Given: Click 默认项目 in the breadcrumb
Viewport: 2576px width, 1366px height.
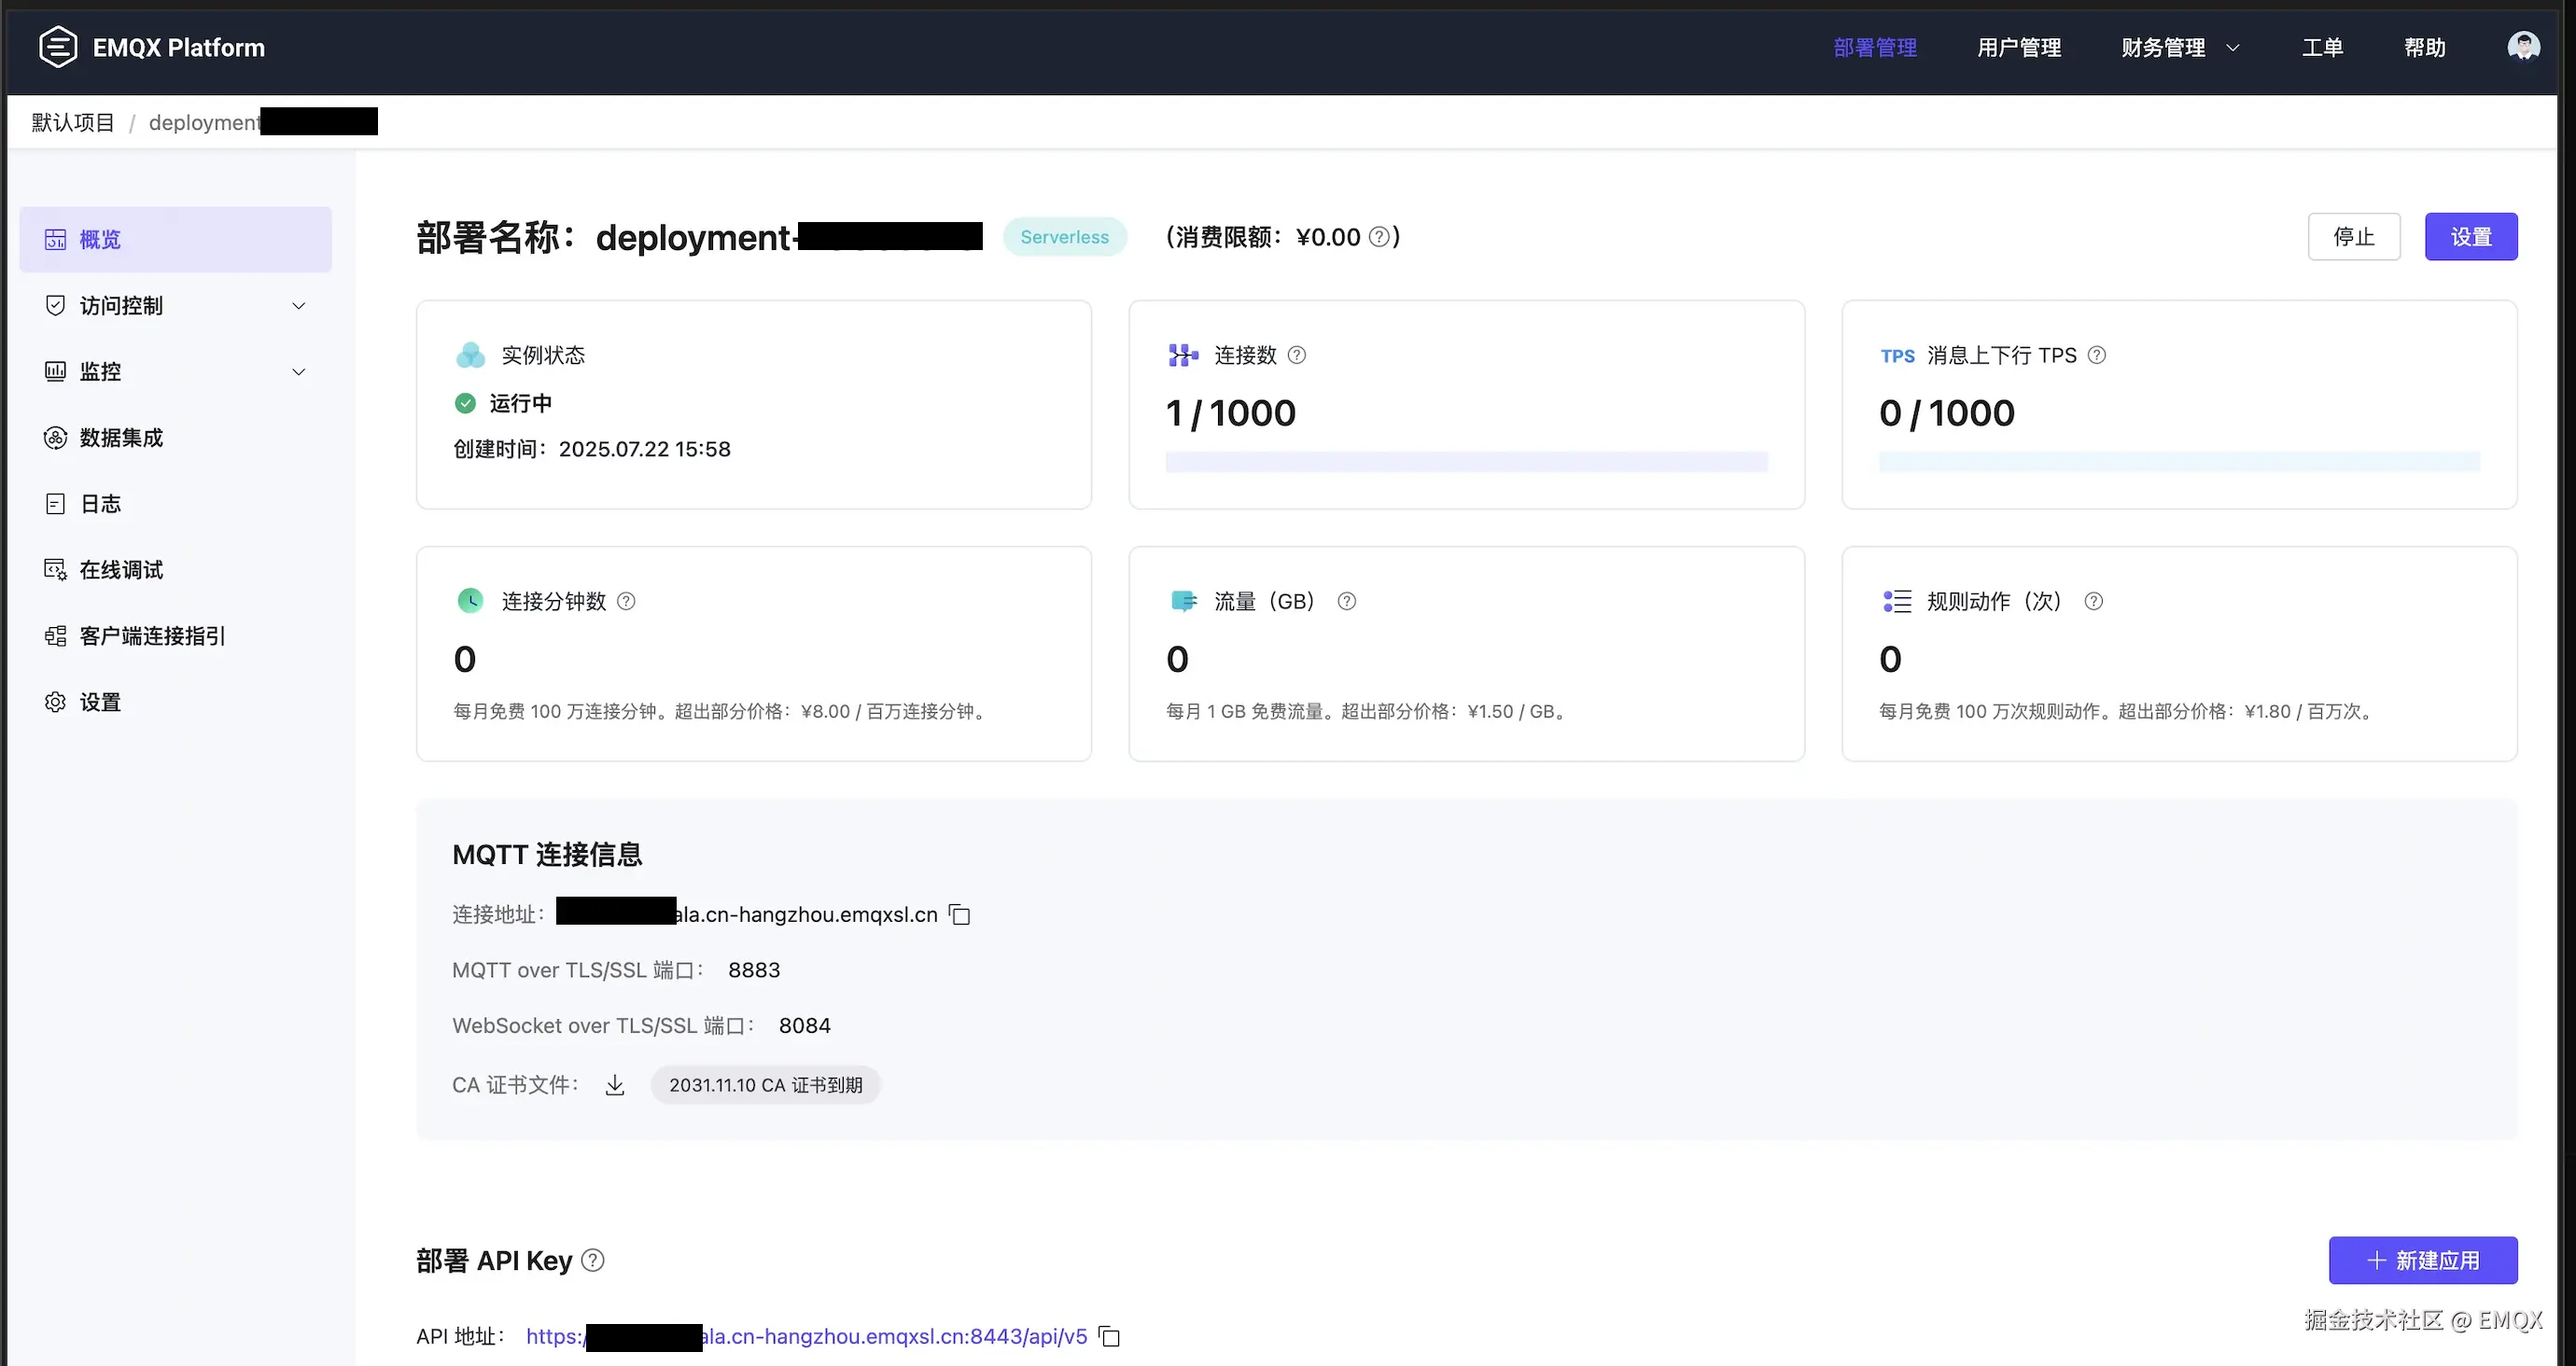Looking at the screenshot, I should click(x=73, y=123).
